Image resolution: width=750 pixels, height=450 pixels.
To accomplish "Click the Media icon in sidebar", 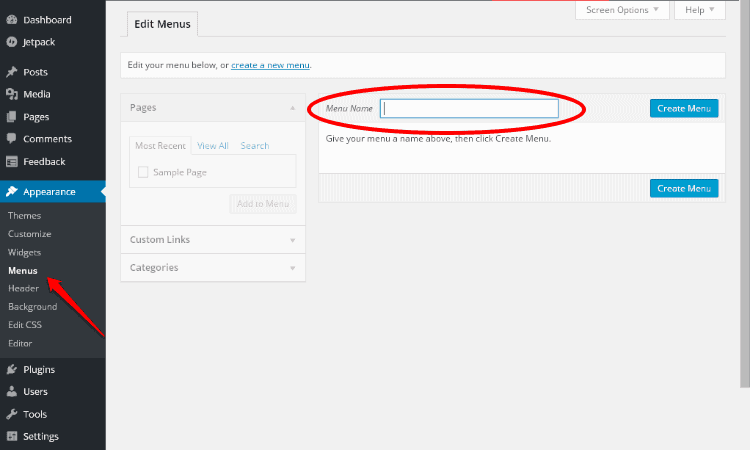I will (12, 94).
